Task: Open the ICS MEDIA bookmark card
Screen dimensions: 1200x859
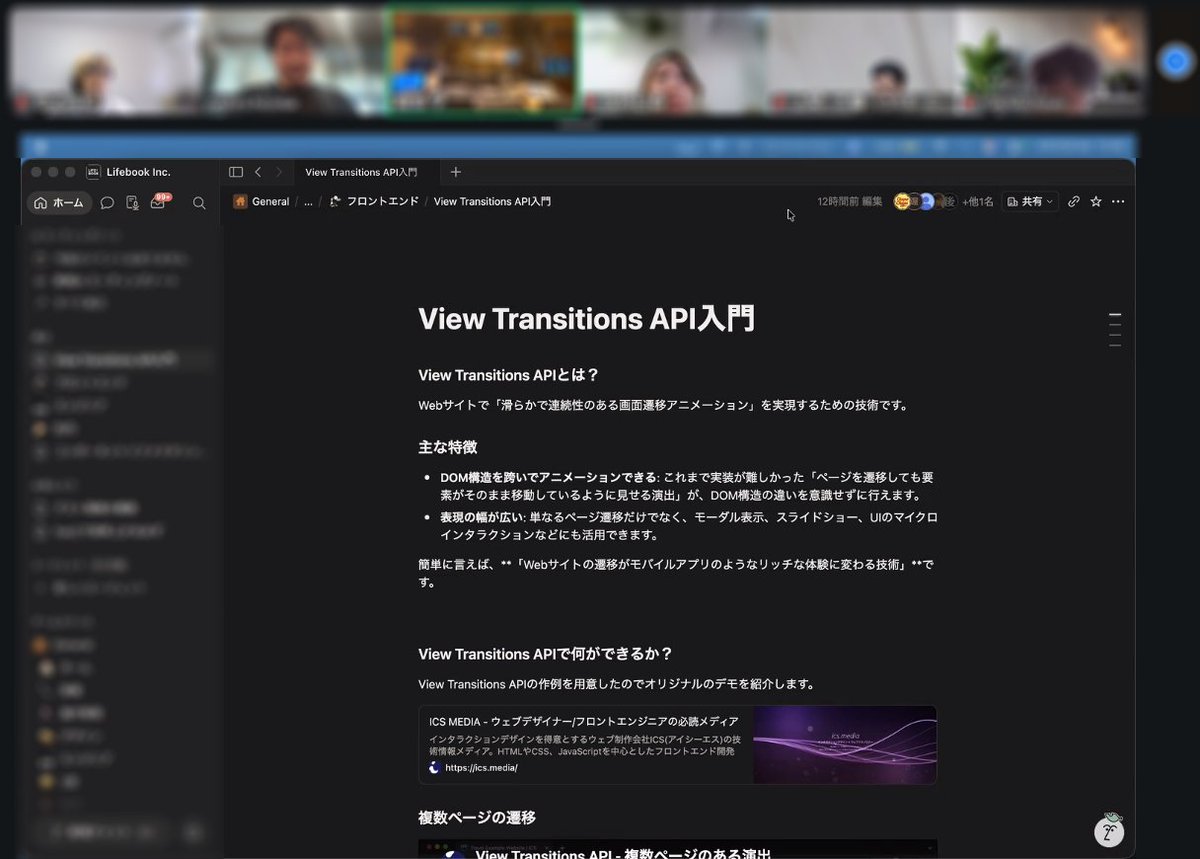Action: point(677,745)
